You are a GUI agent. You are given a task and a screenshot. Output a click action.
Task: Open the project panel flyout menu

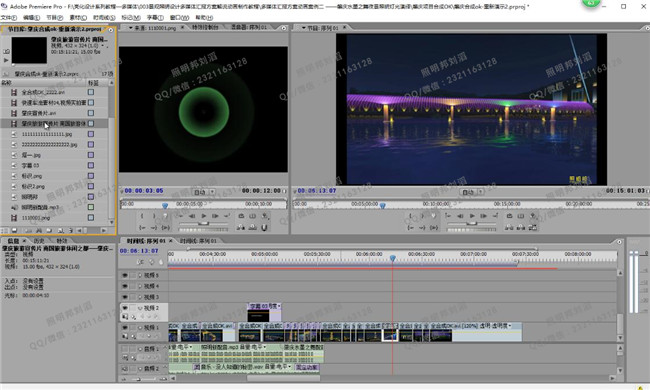tap(111, 30)
